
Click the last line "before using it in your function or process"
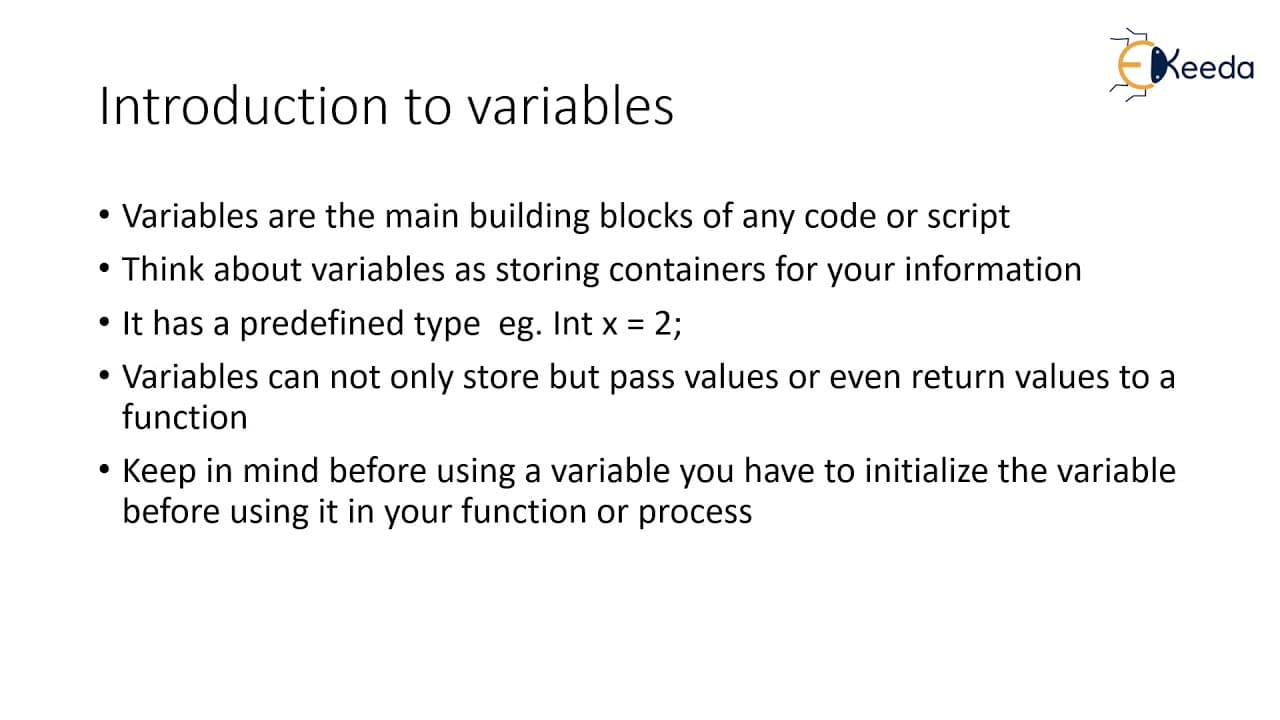pos(437,511)
